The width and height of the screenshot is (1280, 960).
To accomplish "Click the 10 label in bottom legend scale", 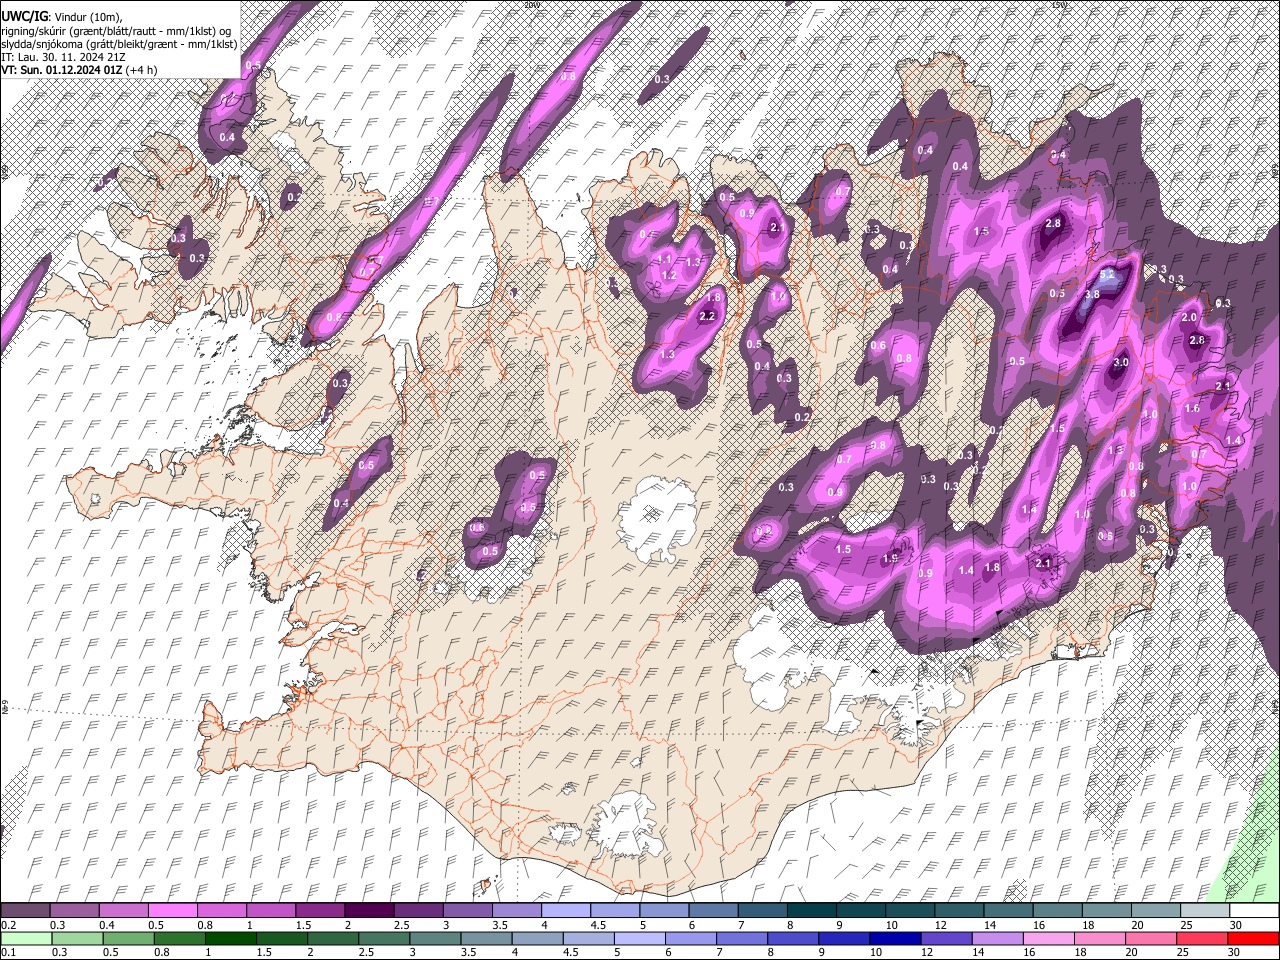I will tap(877, 952).
